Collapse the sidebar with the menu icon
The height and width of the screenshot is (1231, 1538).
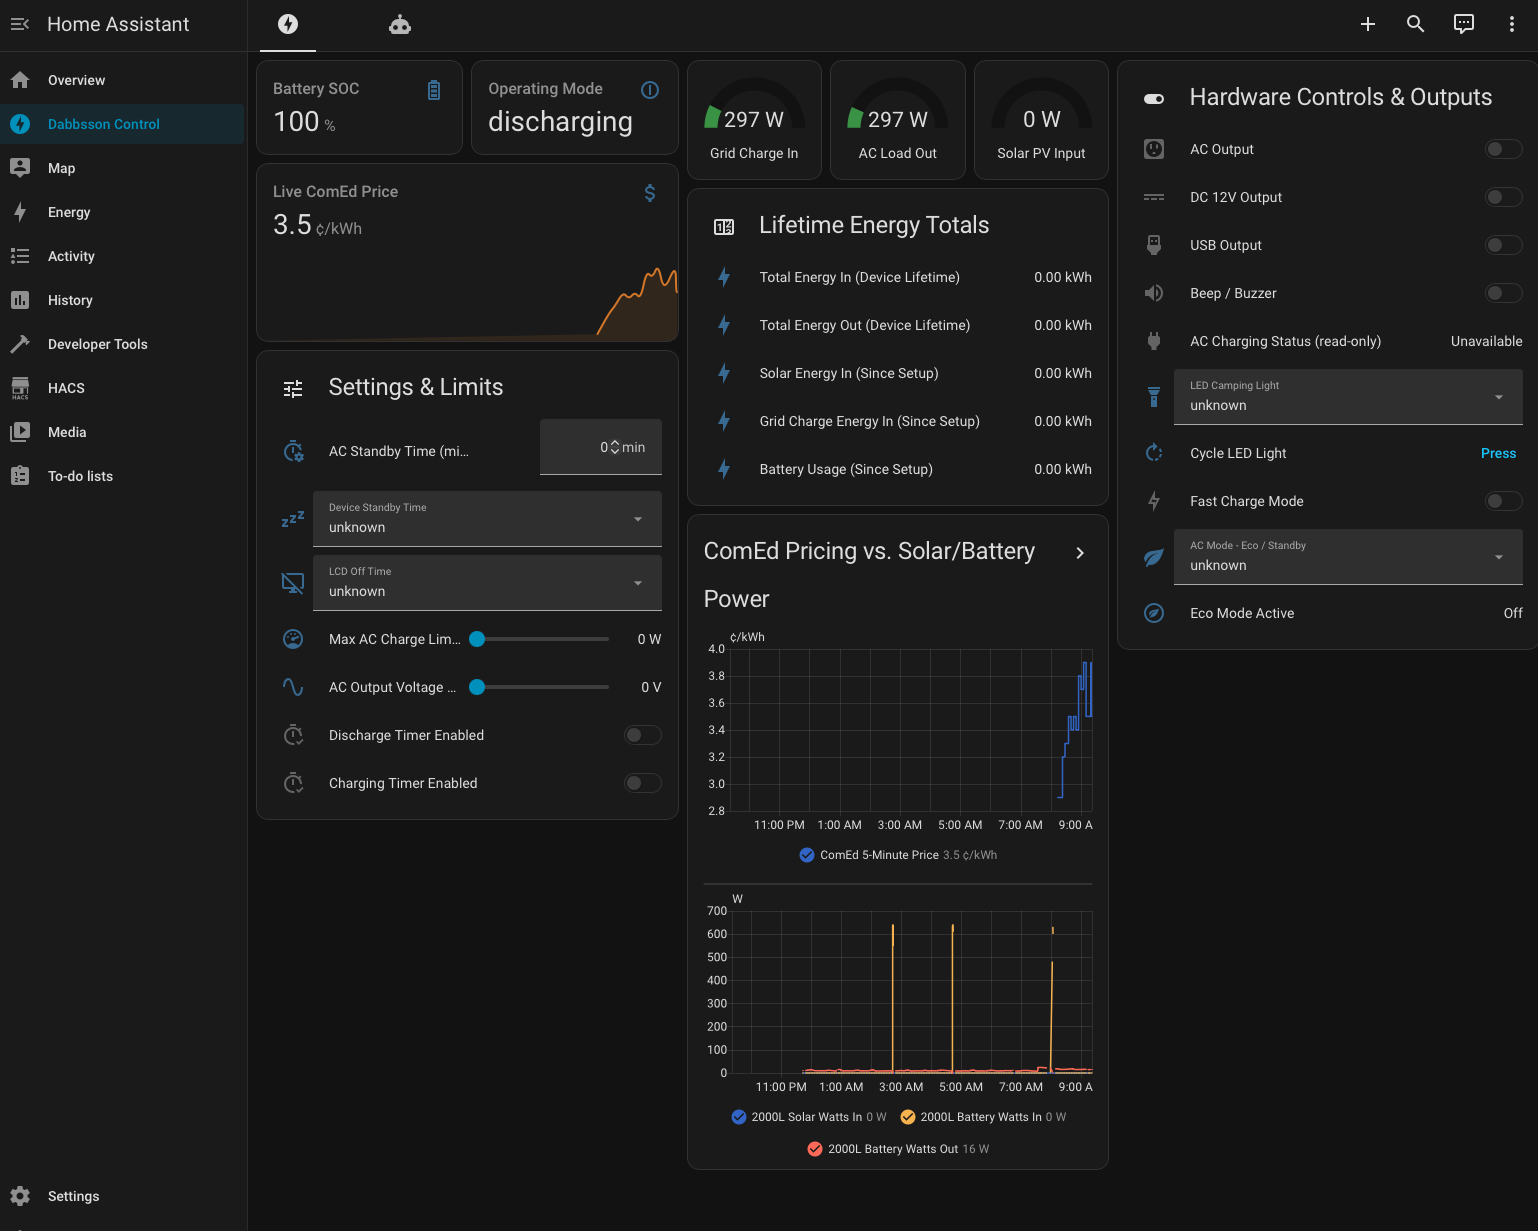(x=20, y=24)
